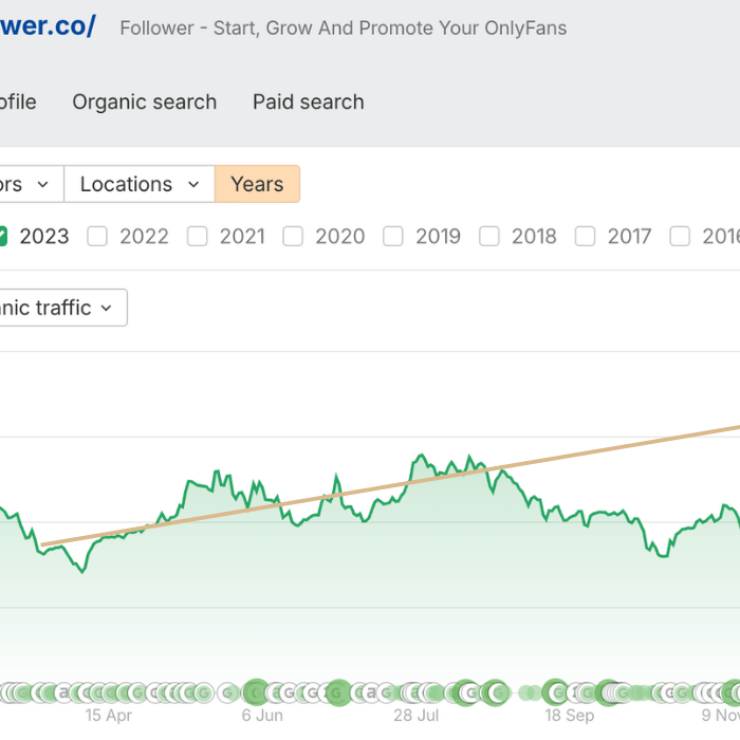This screenshot has height=740, width=740.
Task: Tick the 2020 year checkbox
Action: (x=293, y=236)
